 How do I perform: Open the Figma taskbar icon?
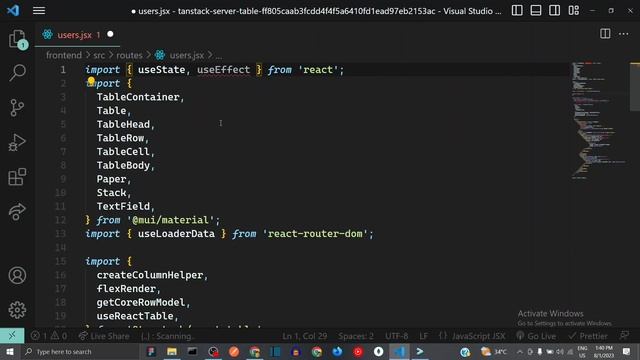tap(151, 351)
